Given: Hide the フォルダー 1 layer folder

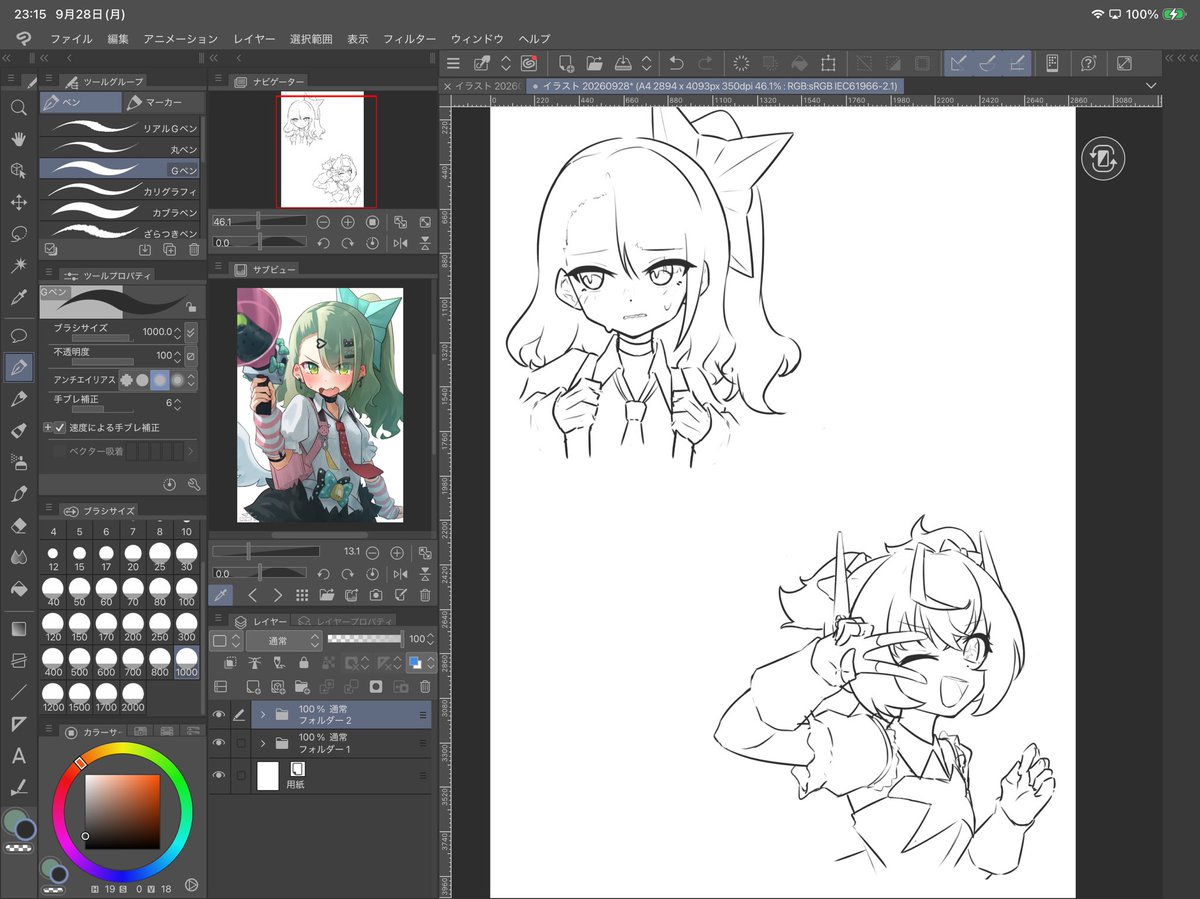Looking at the screenshot, I should (x=219, y=743).
